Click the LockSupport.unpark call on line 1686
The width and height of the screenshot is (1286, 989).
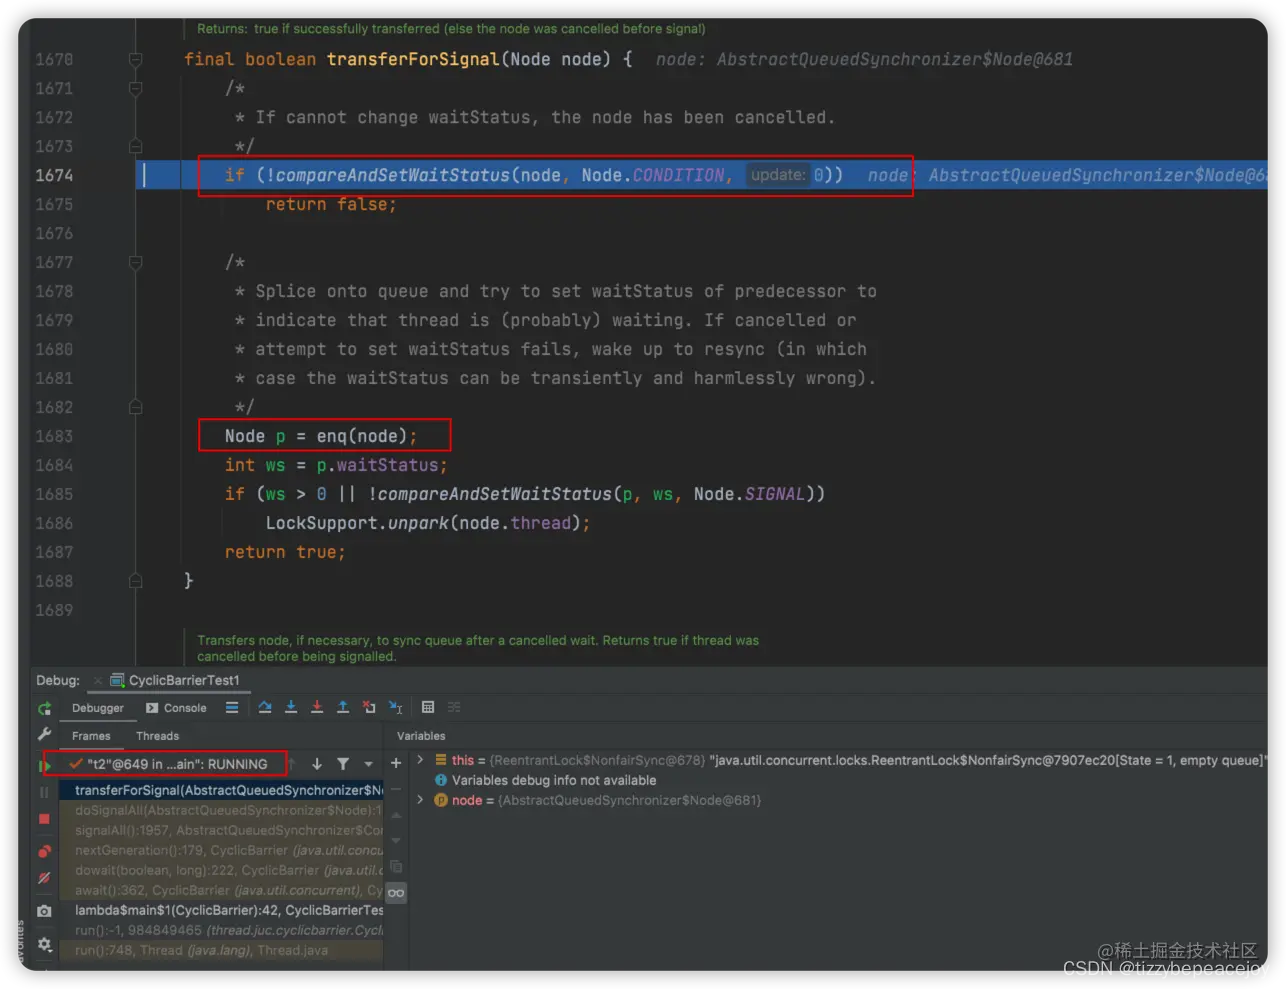tap(427, 524)
